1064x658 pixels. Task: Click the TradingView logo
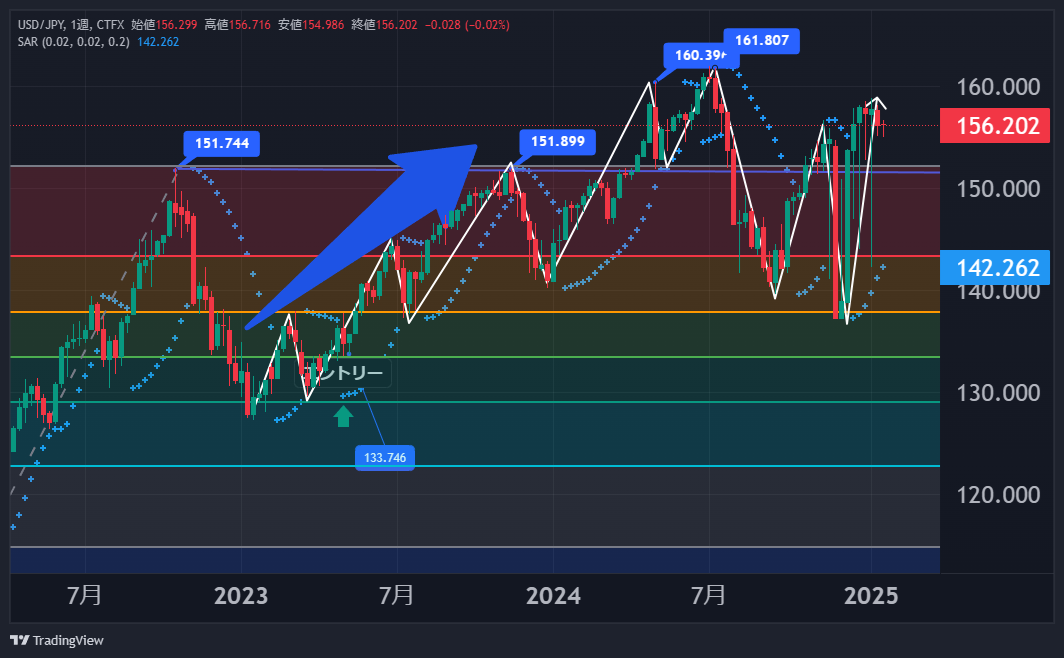57,640
